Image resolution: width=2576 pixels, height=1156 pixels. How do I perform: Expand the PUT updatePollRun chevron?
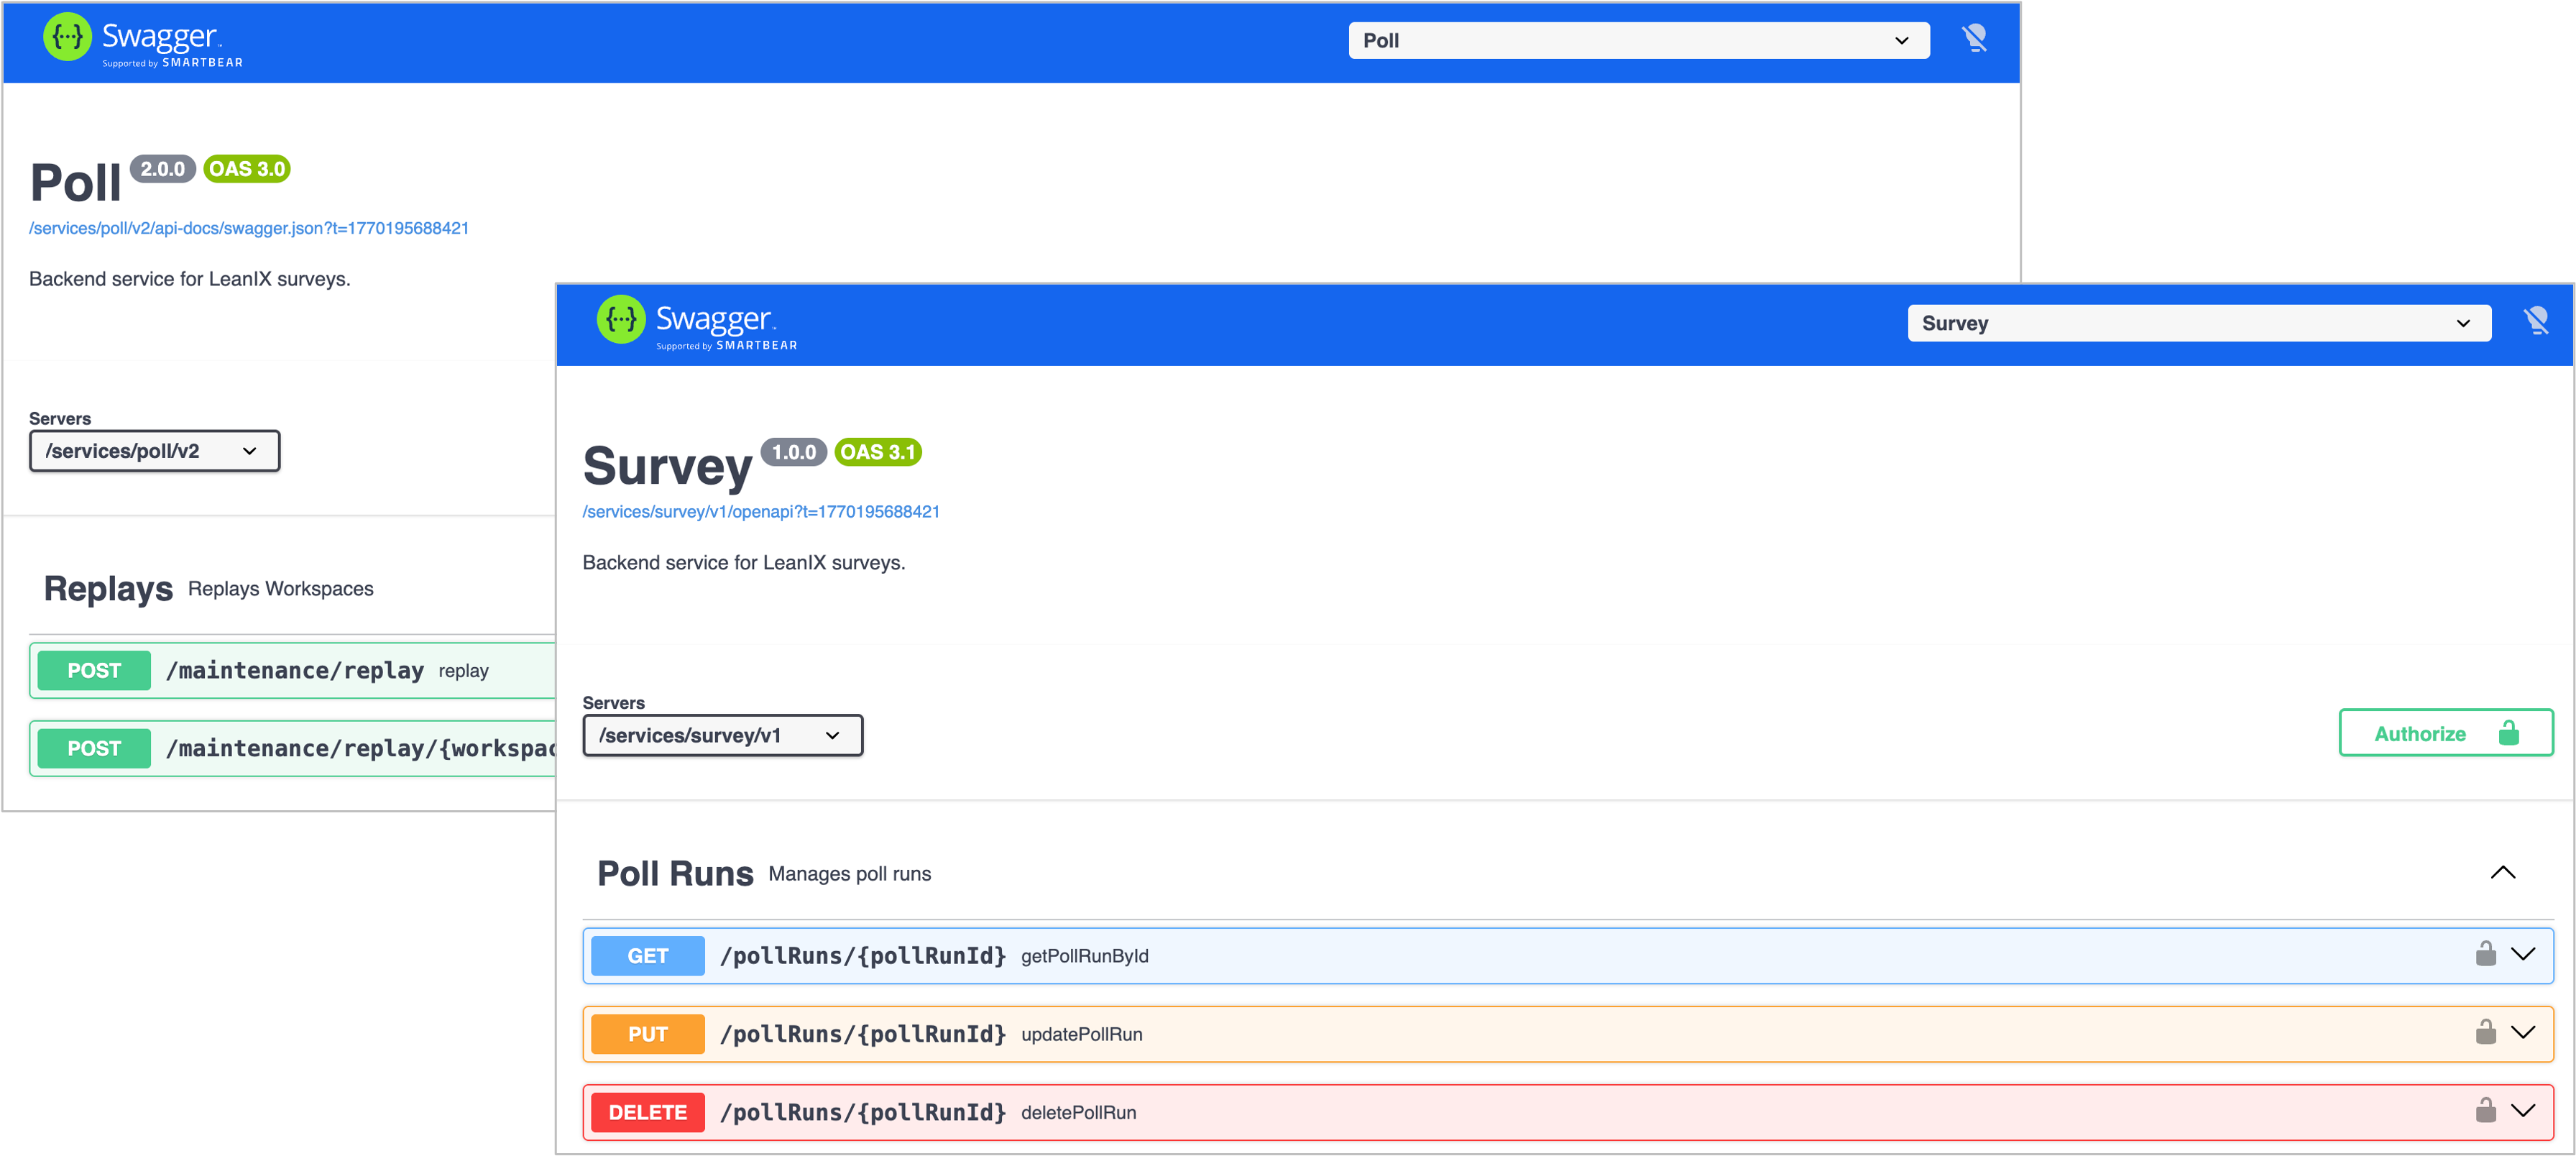coord(2523,1032)
